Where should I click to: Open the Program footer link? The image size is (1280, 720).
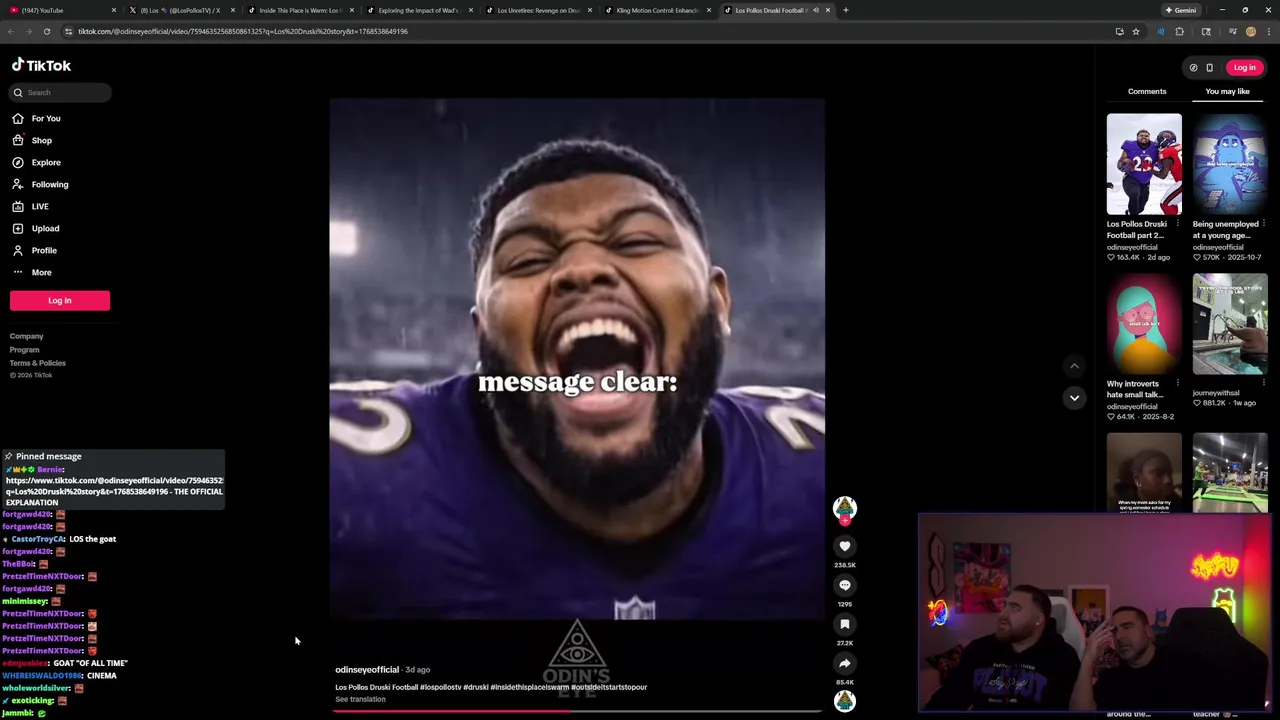pyautogui.click(x=25, y=350)
